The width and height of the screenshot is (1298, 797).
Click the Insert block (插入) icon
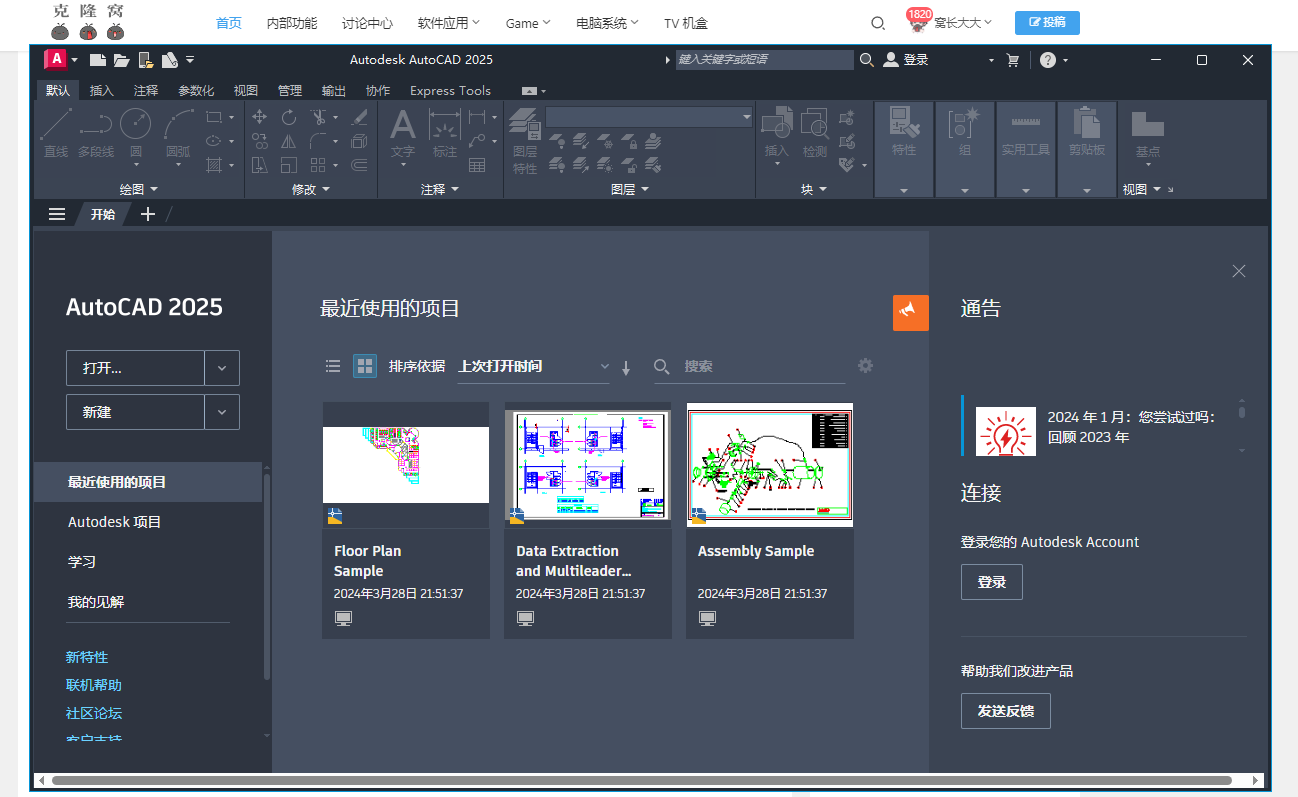click(x=777, y=133)
